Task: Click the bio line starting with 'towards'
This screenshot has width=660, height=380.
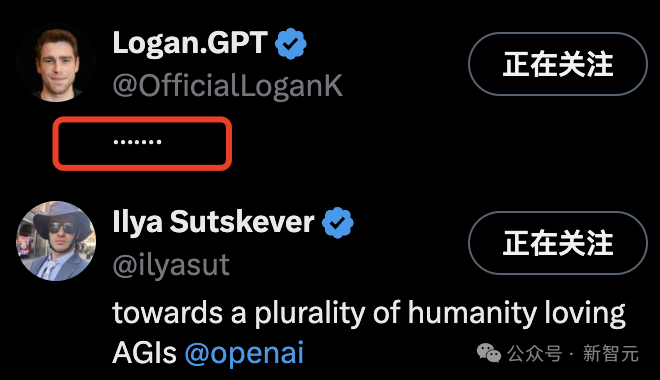Action: click(x=369, y=314)
